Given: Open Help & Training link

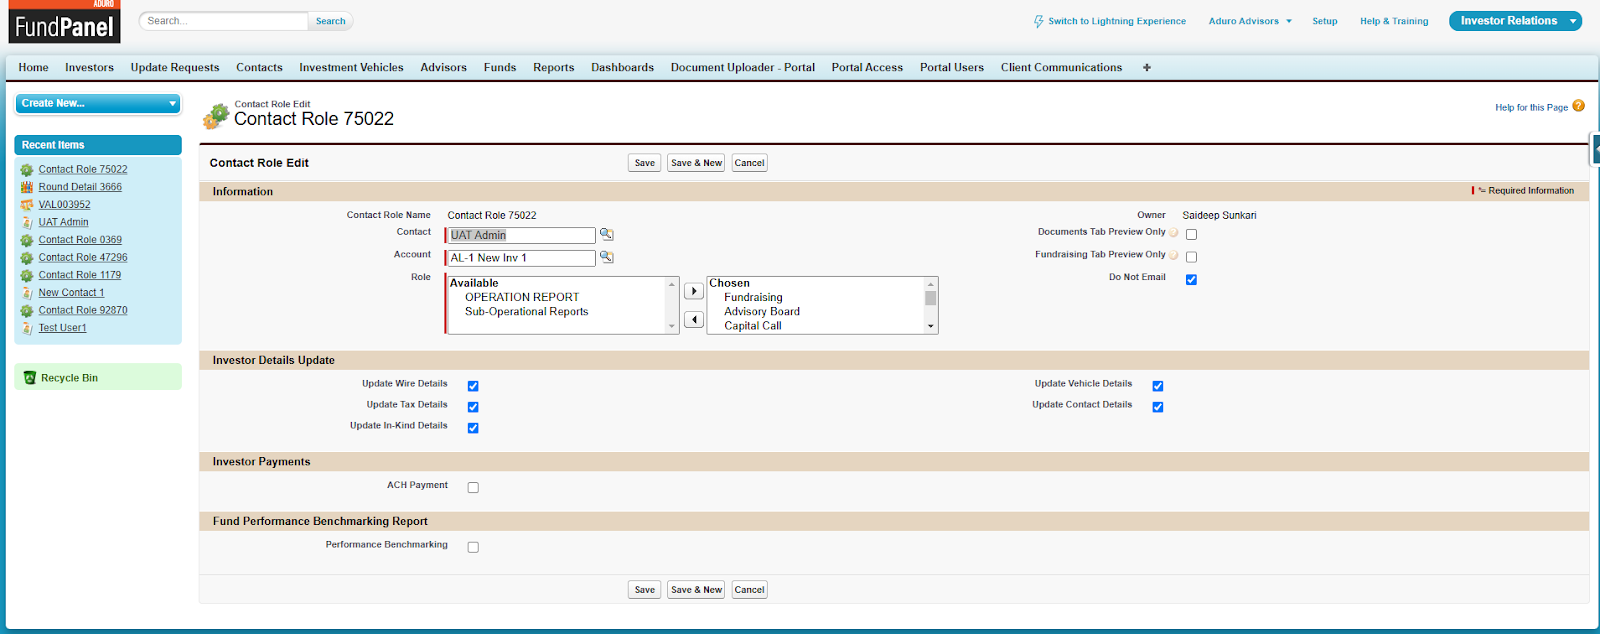Looking at the screenshot, I should (1394, 21).
